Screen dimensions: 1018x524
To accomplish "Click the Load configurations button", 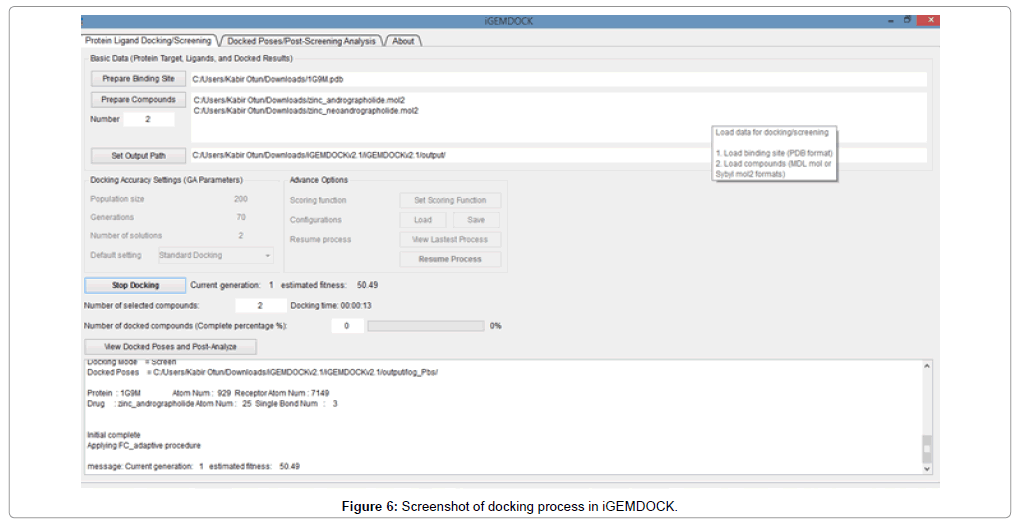I will (423, 220).
